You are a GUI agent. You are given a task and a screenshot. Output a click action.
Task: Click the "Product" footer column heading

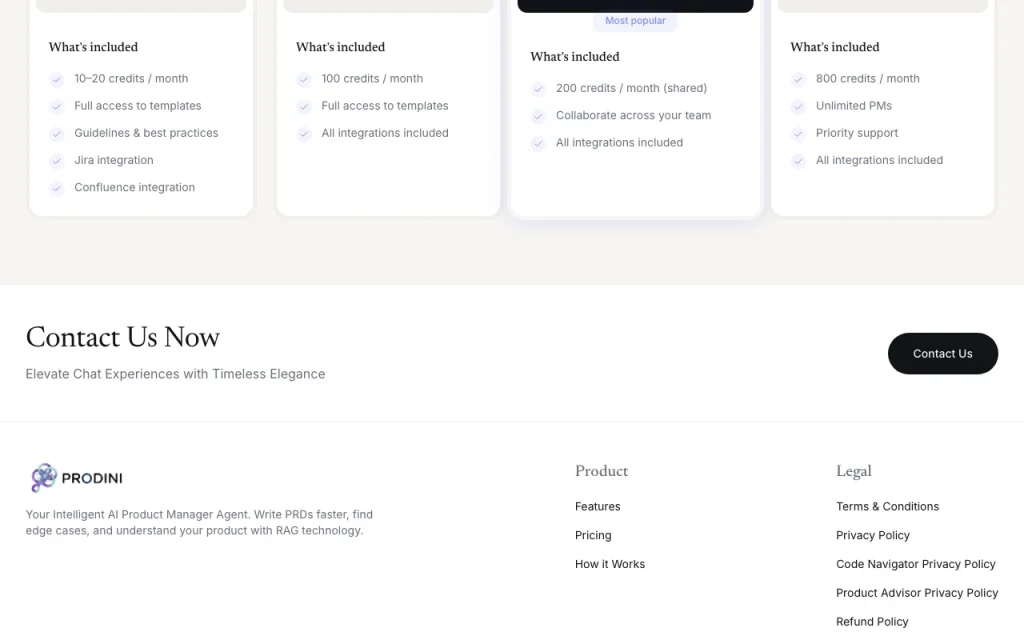[x=601, y=471]
